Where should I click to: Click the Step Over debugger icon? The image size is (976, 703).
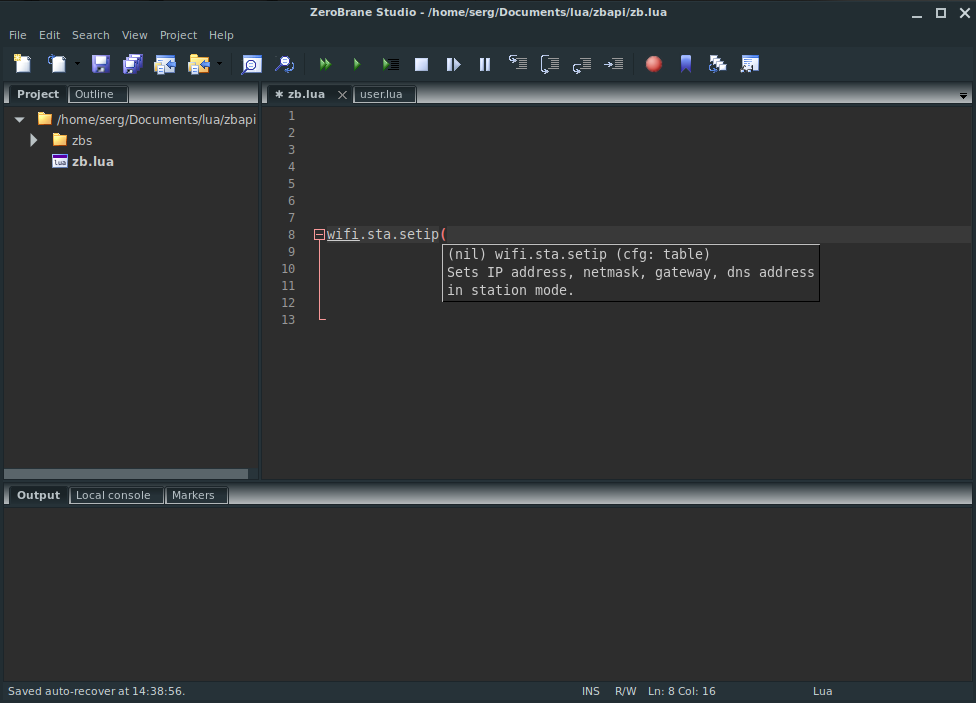(x=550, y=64)
